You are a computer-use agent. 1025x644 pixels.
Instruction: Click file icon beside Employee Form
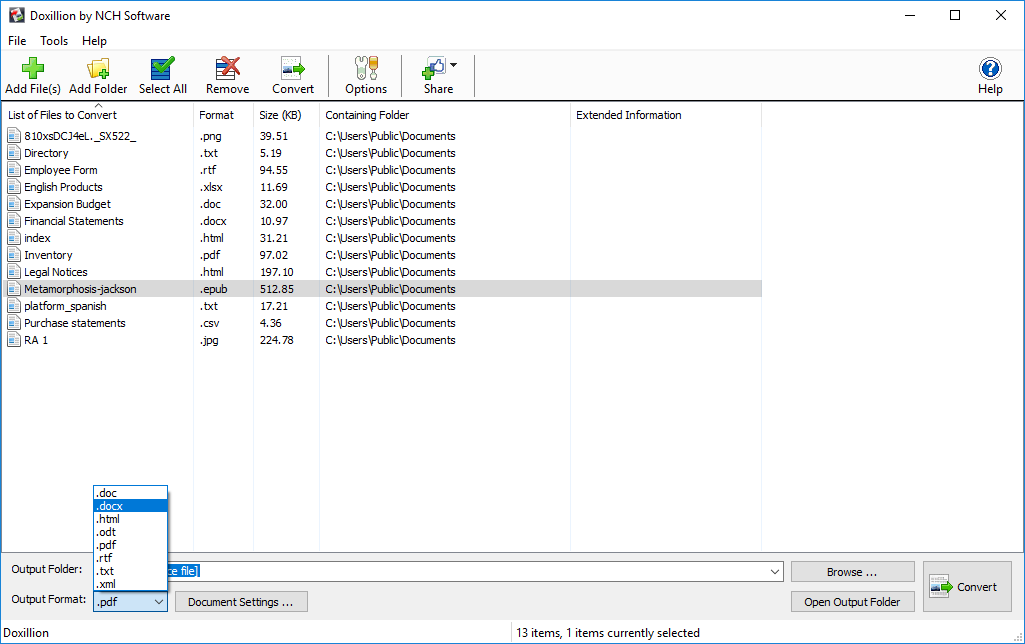[14, 169]
